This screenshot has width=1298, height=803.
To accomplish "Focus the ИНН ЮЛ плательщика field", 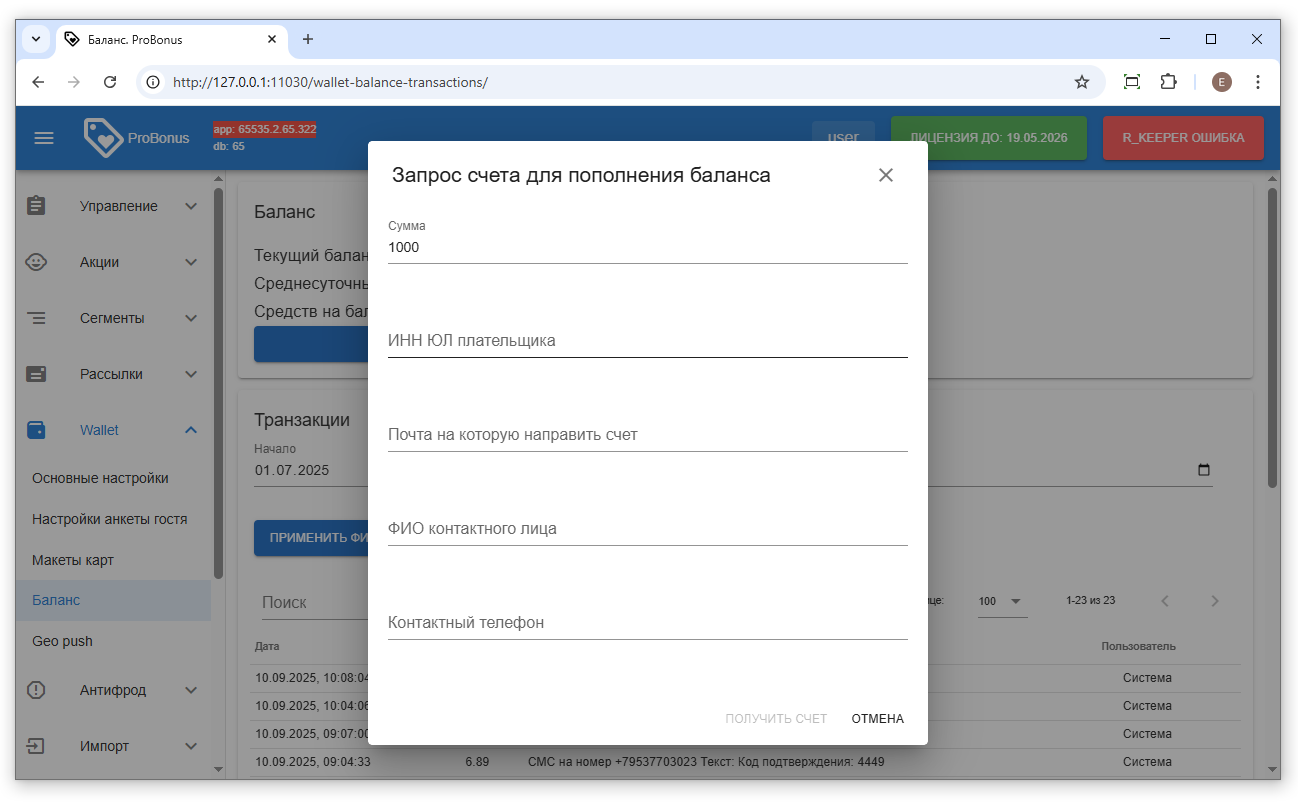I will pos(647,341).
